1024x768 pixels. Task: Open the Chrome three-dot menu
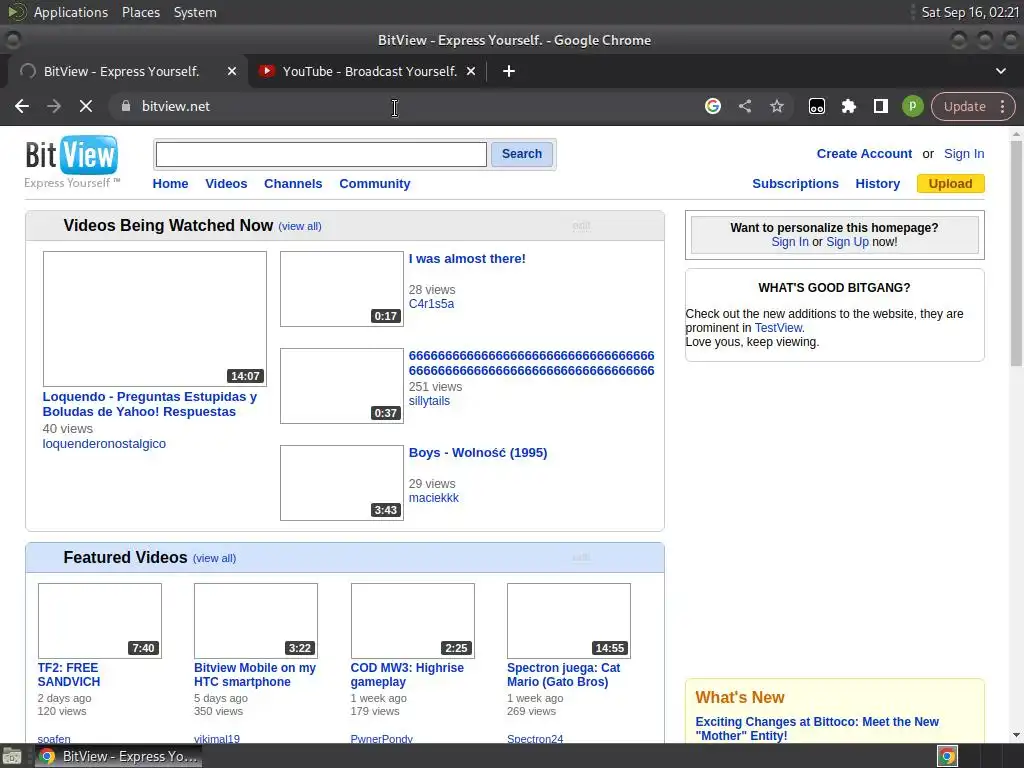tap(1002, 106)
